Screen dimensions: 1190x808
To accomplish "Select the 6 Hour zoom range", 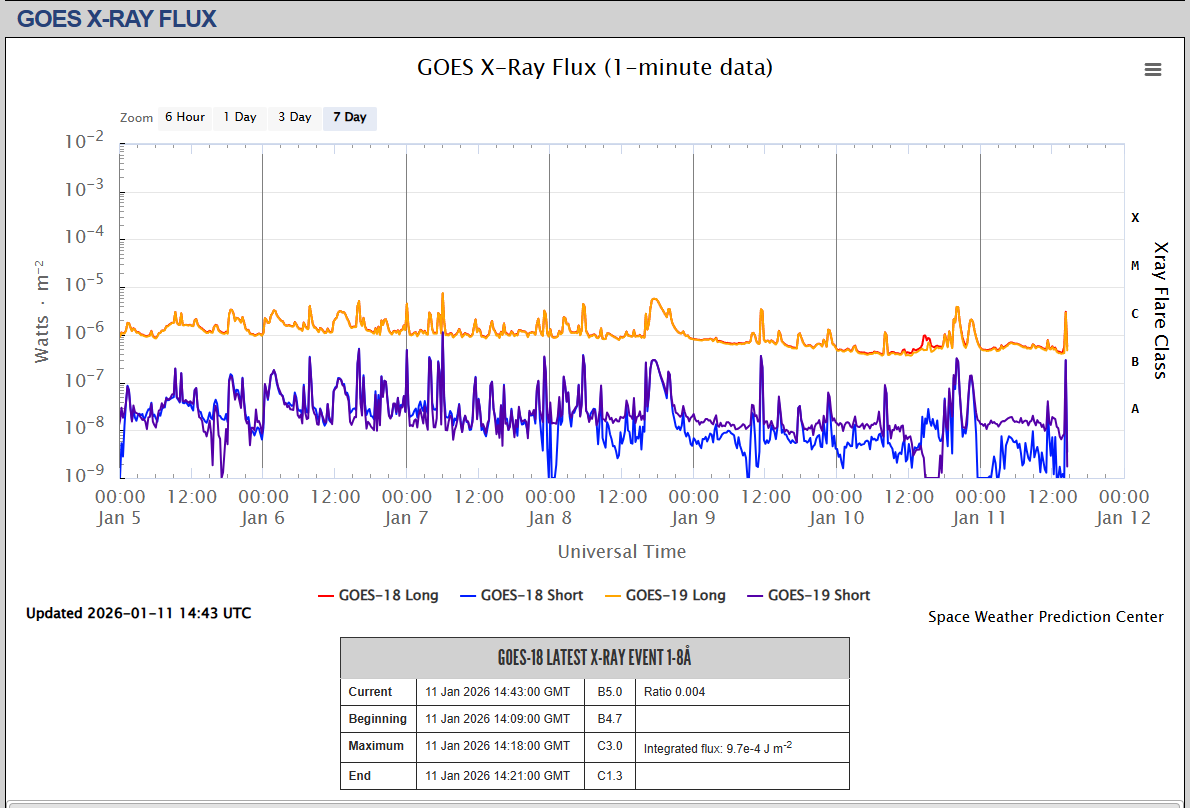I will (185, 117).
